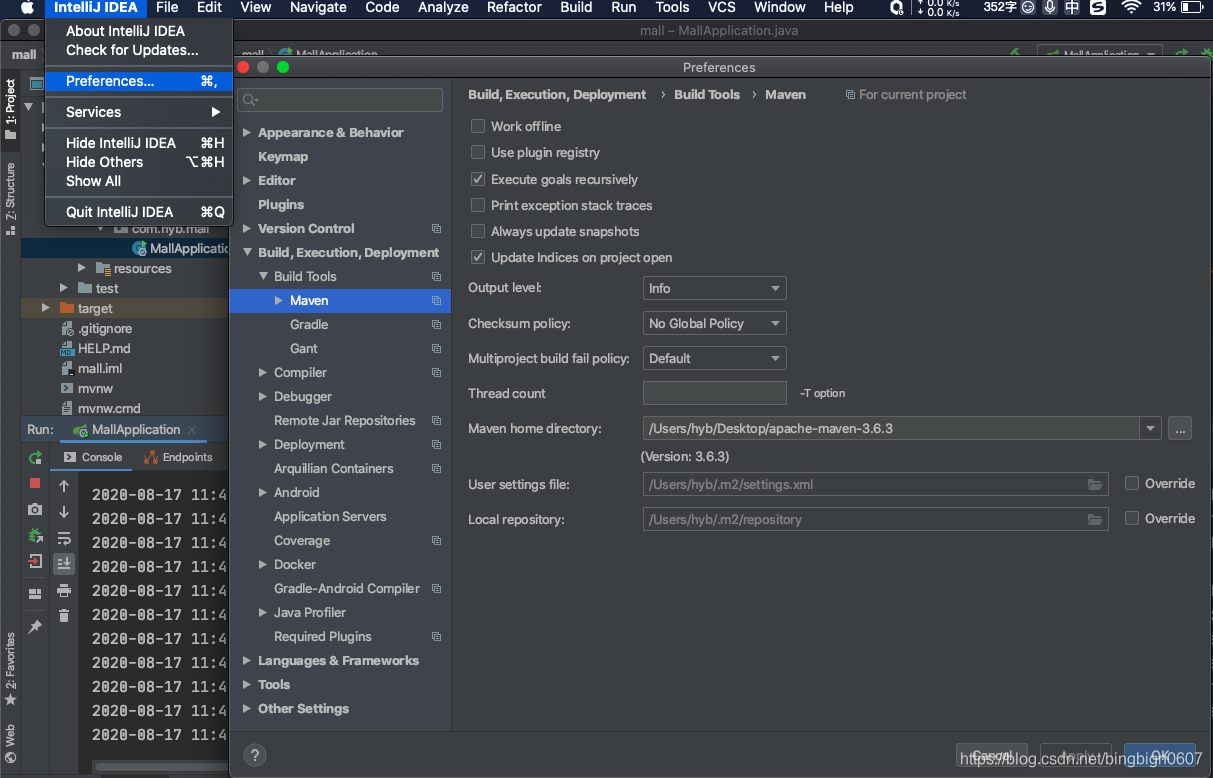
Task: Open the Output level Info dropdown
Action: 714,288
